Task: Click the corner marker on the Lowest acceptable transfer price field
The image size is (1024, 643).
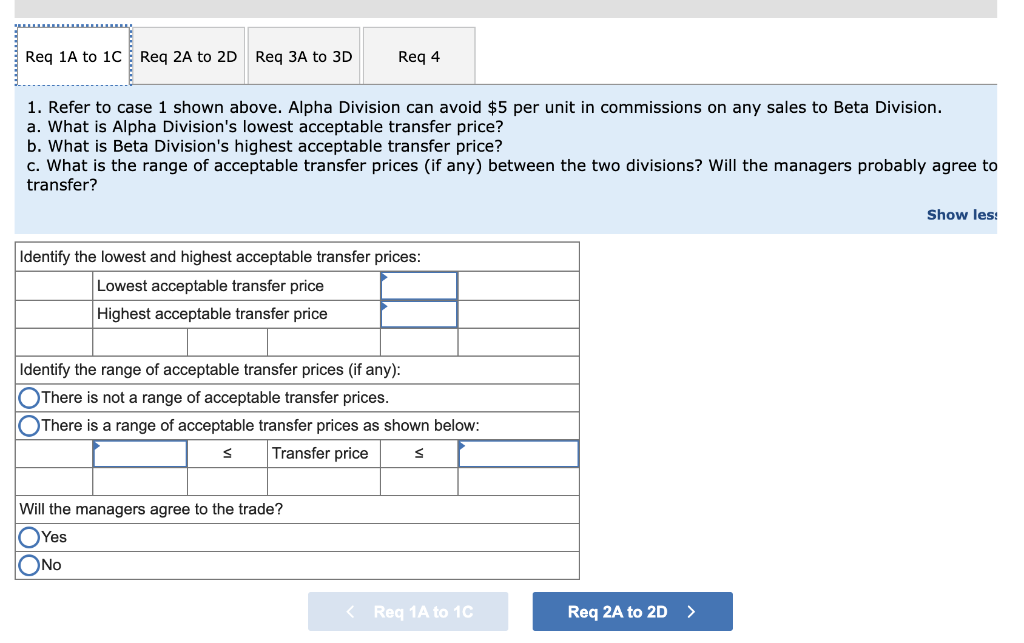Action: pos(384,277)
